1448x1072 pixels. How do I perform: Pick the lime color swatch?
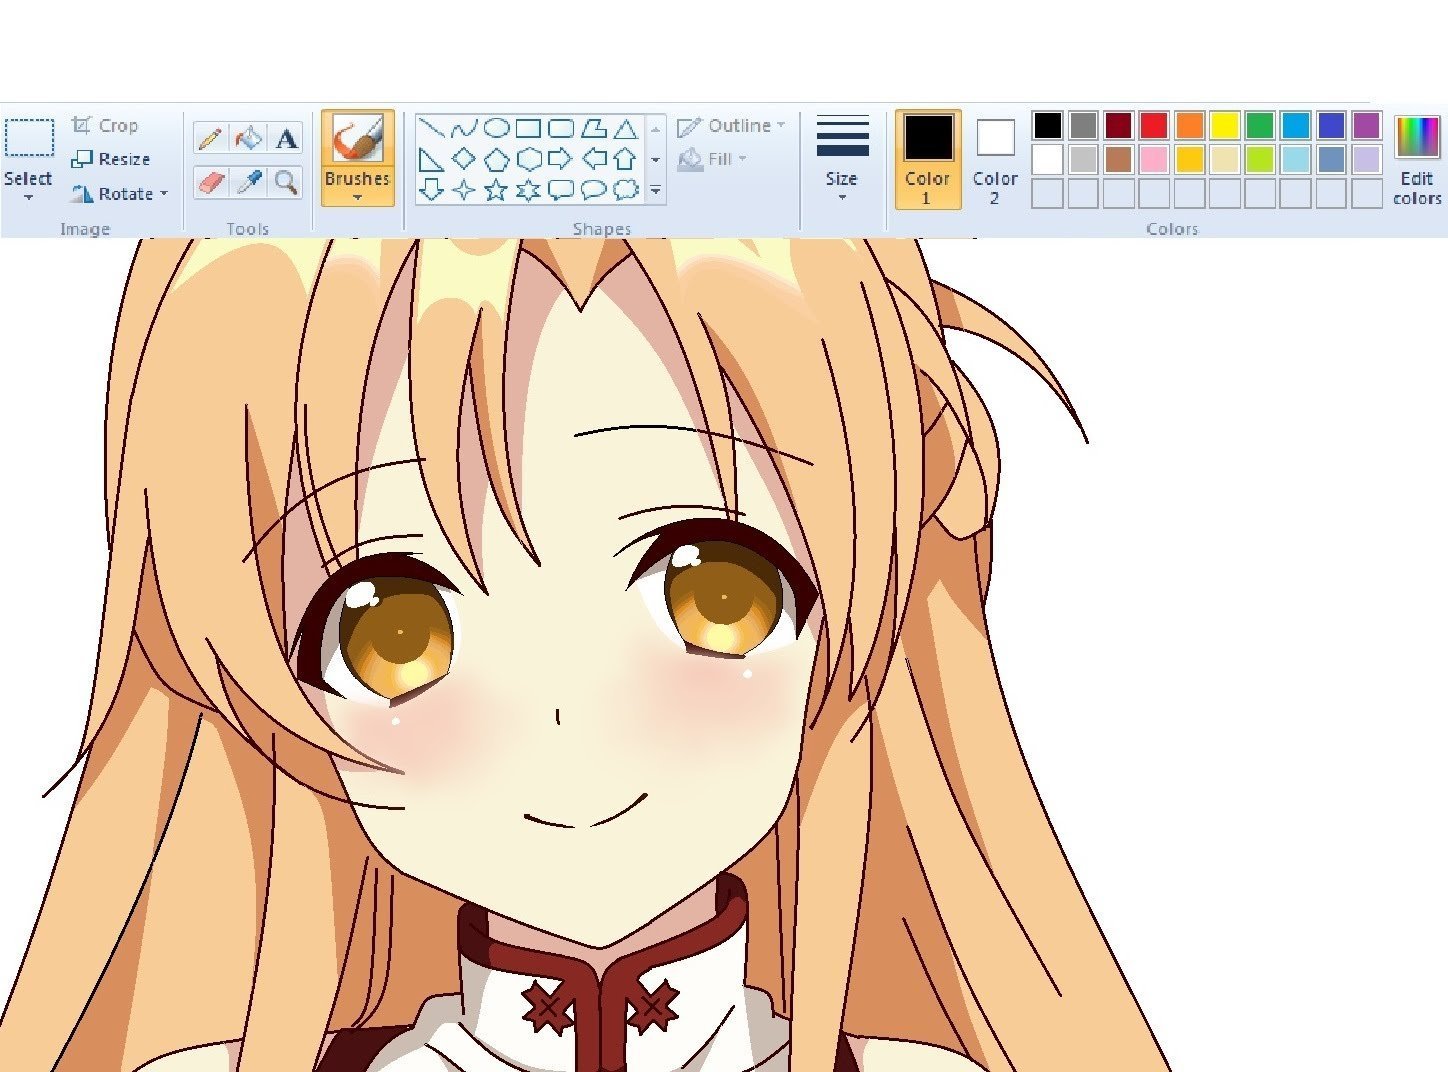(1260, 160)
